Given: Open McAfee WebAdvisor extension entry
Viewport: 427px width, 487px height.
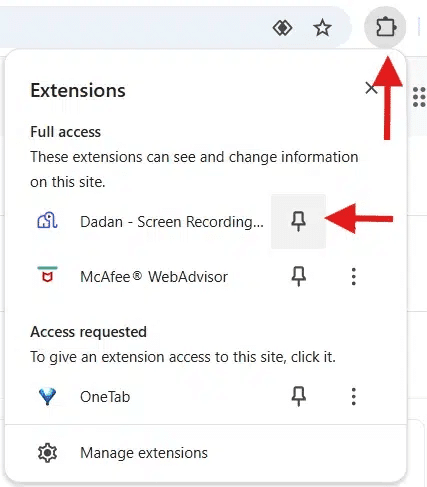Looking at the screenshot, I should [154, 277].
